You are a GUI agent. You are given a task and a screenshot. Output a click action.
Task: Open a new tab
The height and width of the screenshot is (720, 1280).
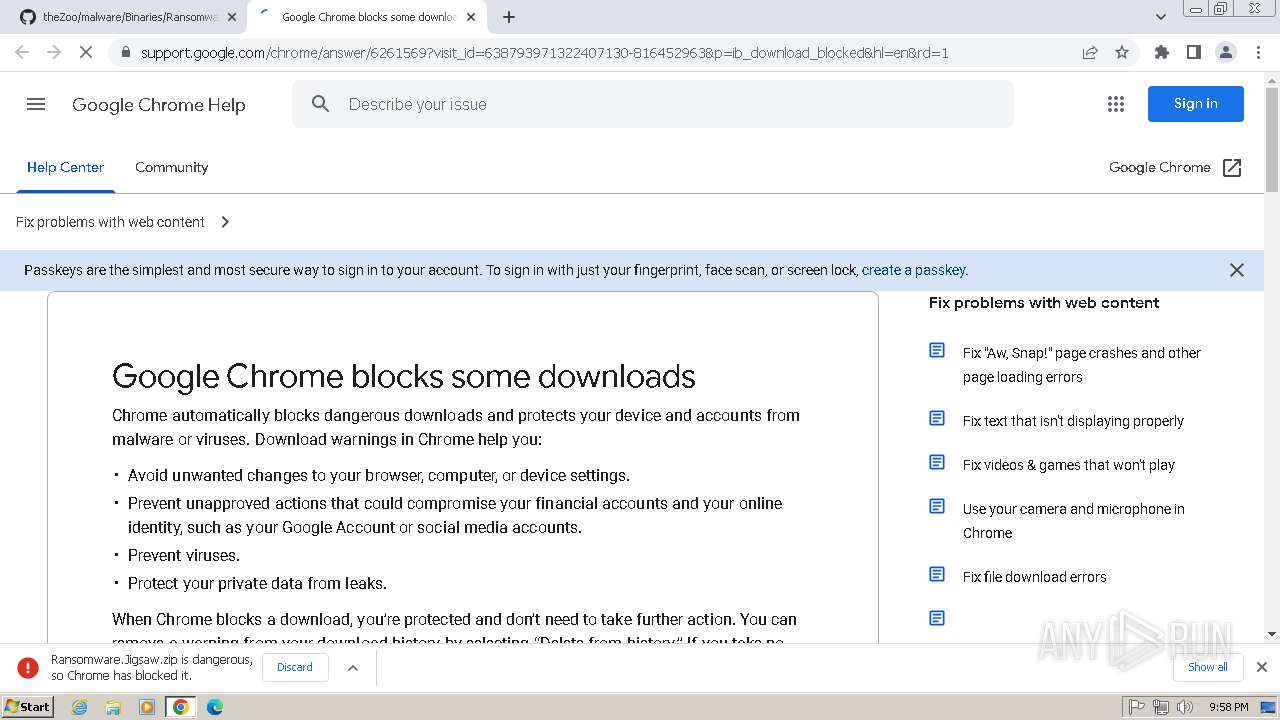pos(509,17)
